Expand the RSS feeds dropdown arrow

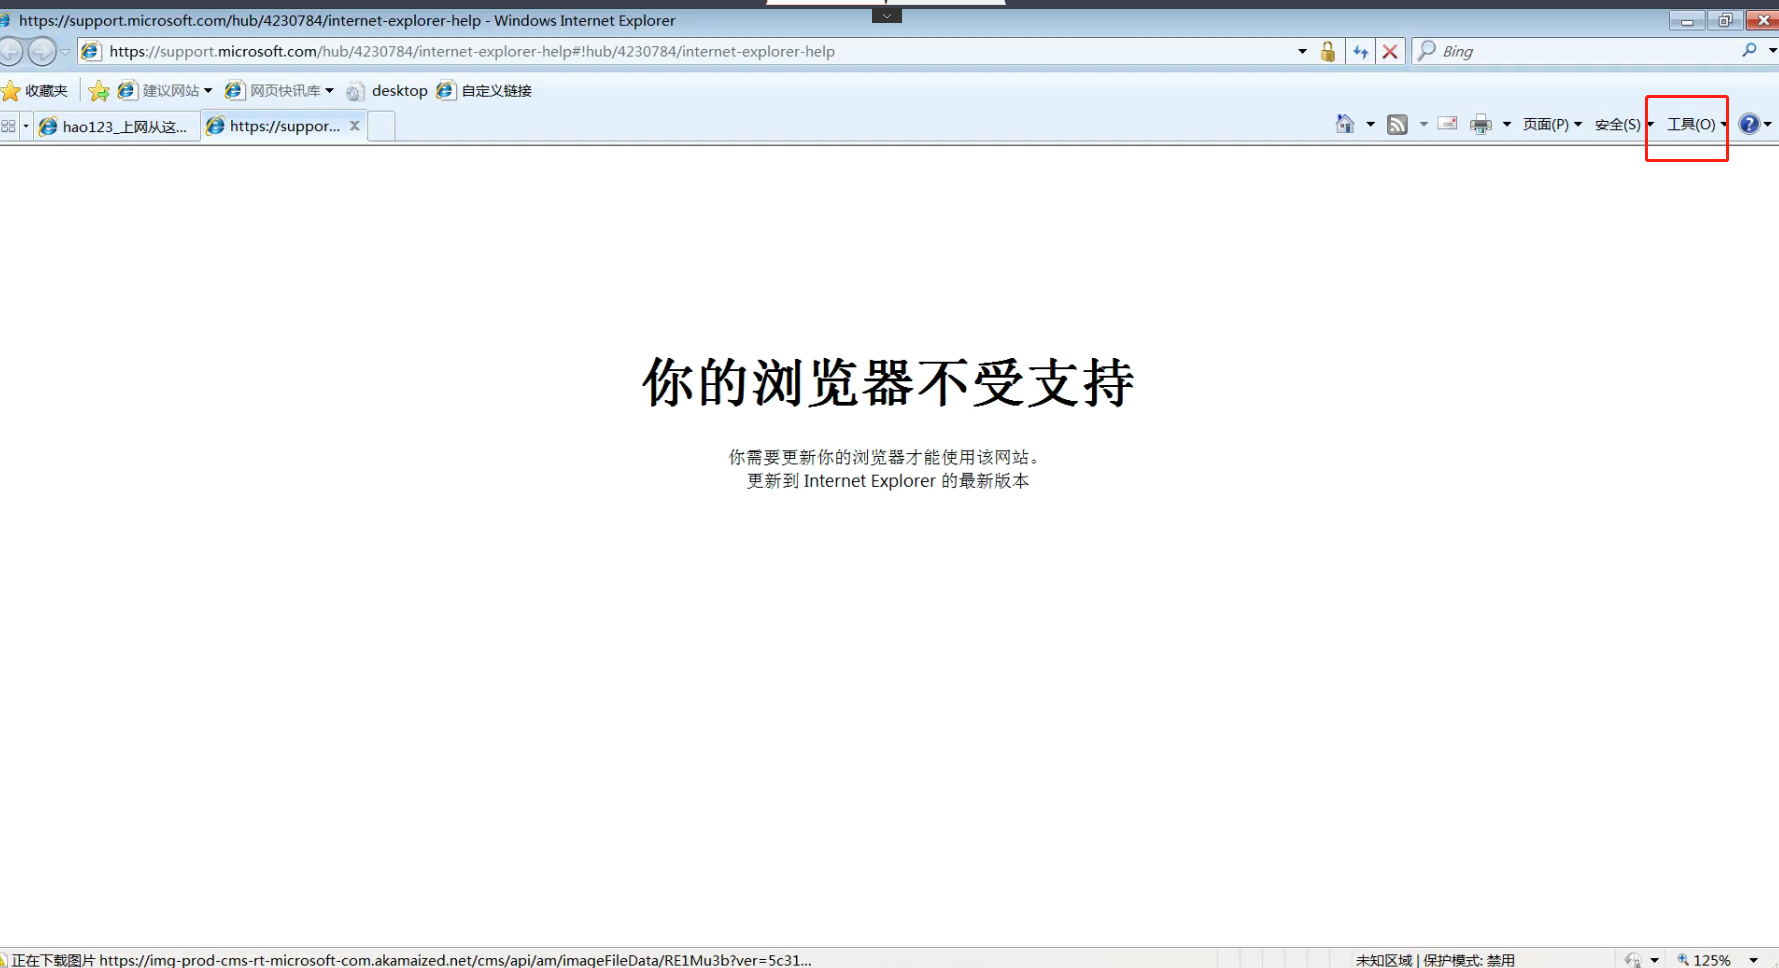tap(1423, 124)
